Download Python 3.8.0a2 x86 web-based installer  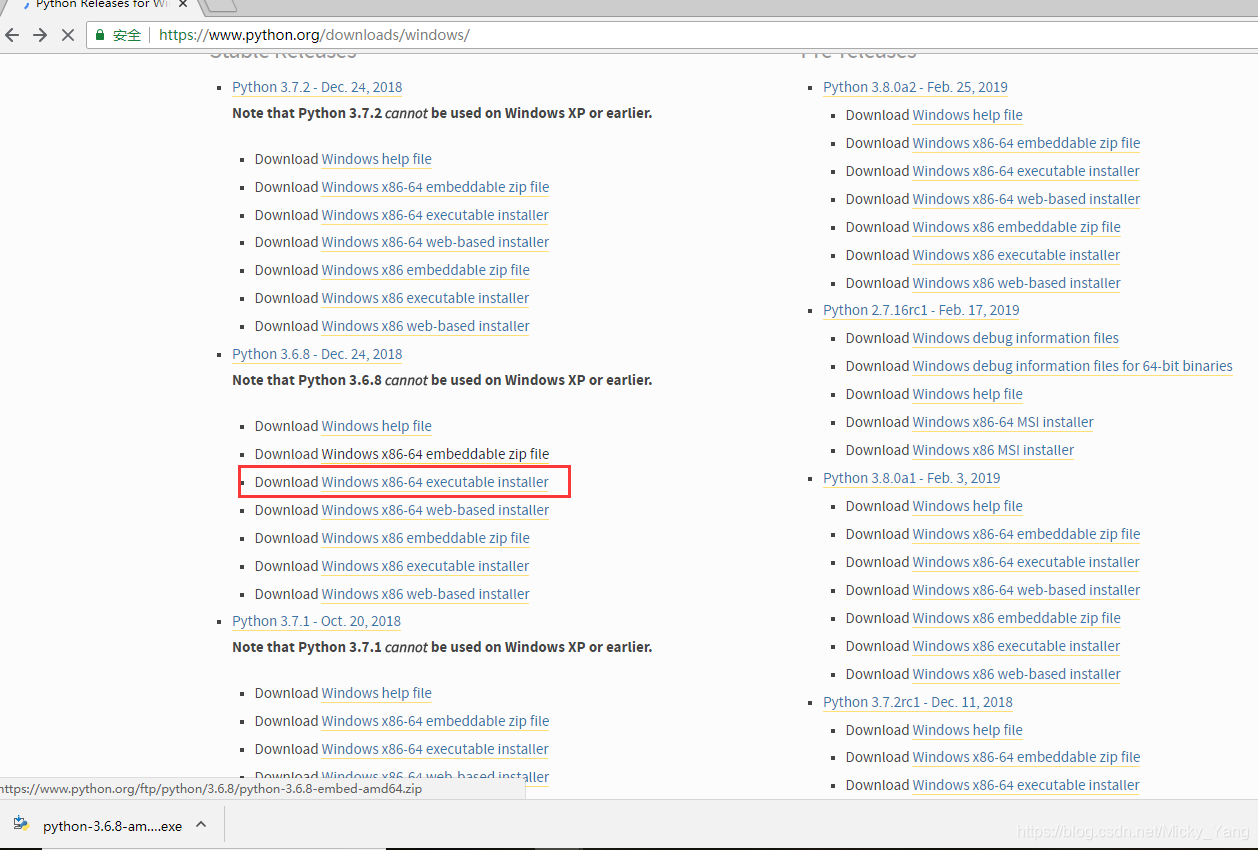(1016, 283)
